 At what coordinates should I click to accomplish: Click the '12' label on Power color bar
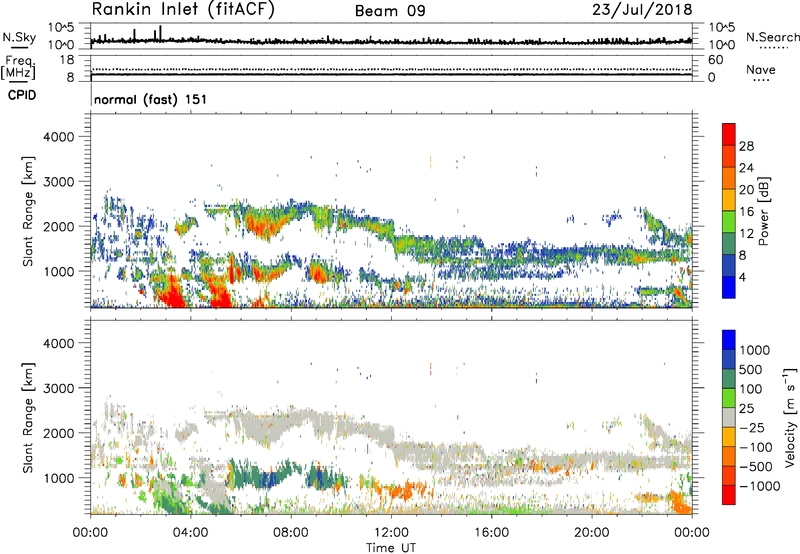pos(746,234)
